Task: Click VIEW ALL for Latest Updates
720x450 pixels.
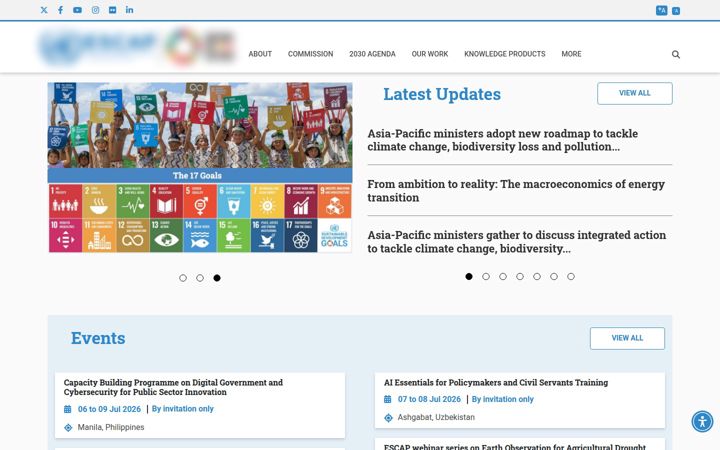Action: pos(635,93)
